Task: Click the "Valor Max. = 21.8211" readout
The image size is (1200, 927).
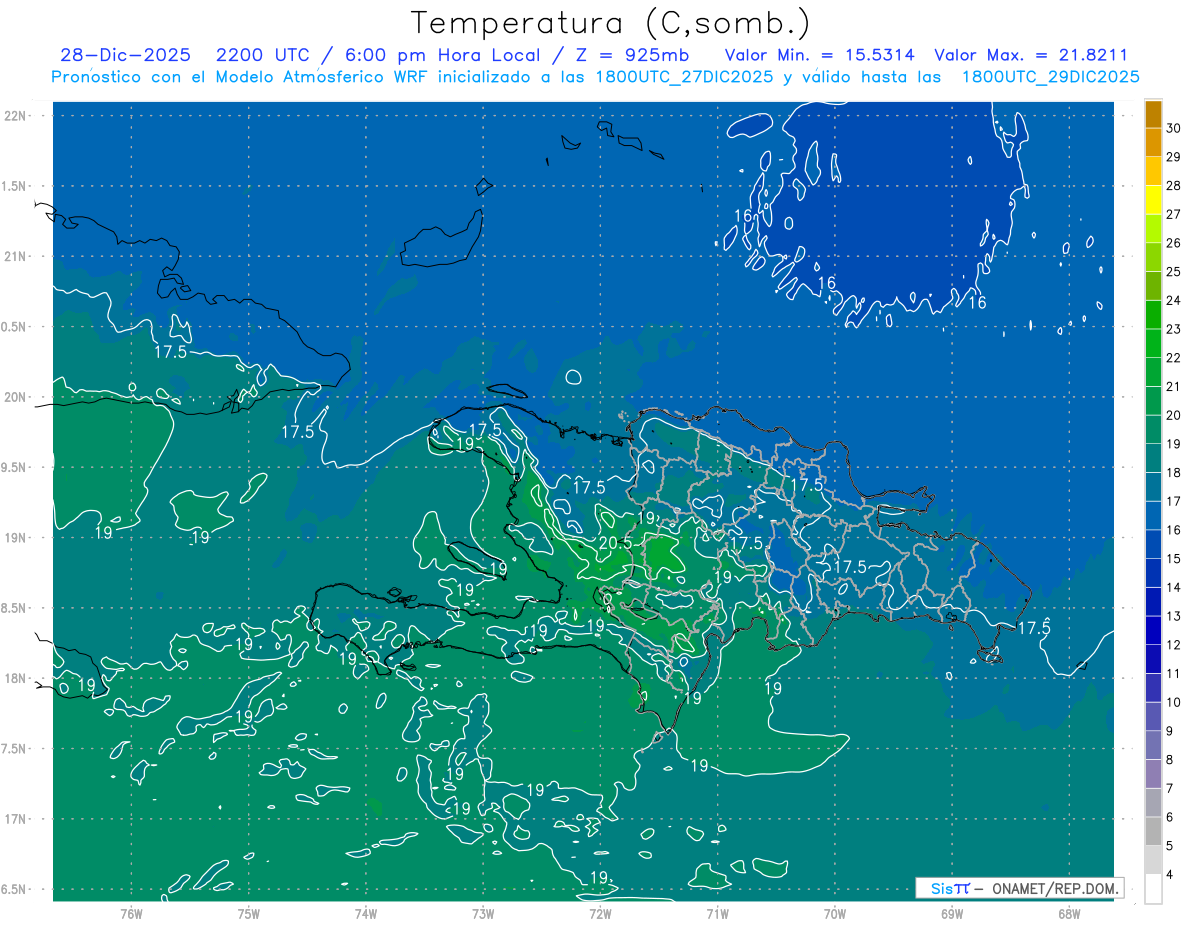Action: coord(1031,55)
